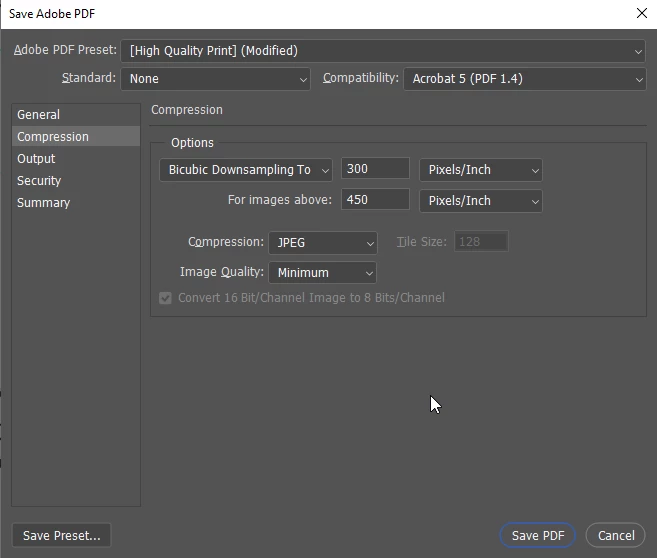Open the Standard dropdown set to None
657x558 pixels.
click(x=215, y=79)
